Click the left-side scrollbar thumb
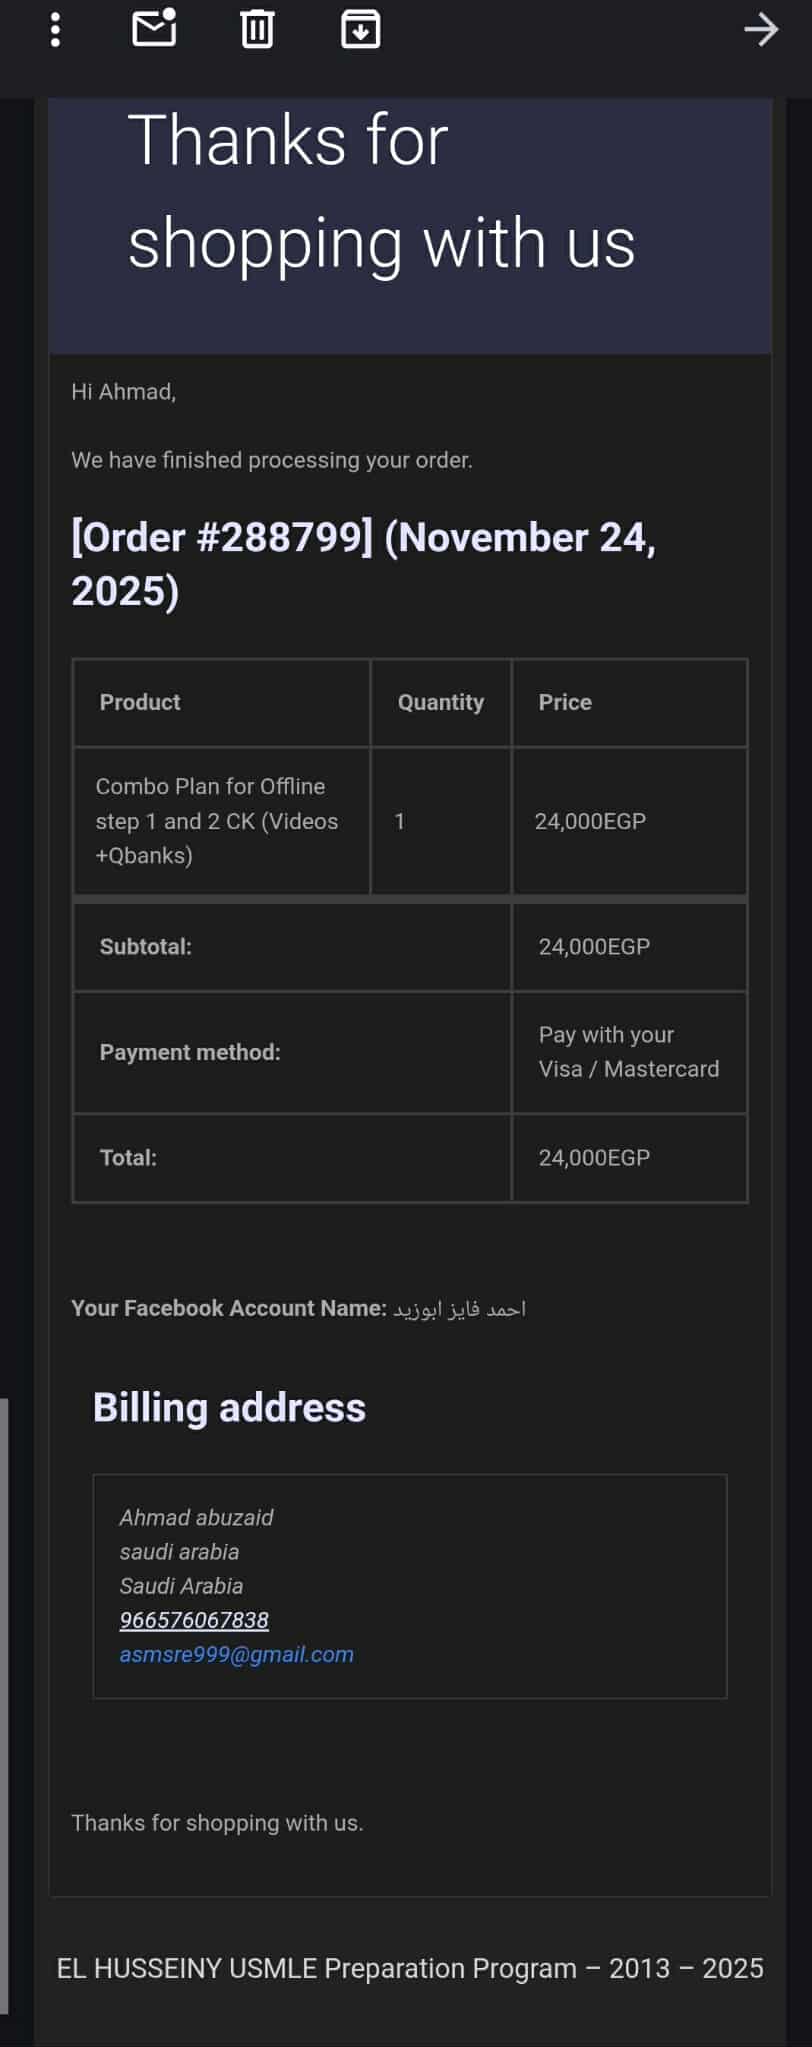This screenshot has width=812, height=2047. pyautogui.click(x=4, y=1700)
